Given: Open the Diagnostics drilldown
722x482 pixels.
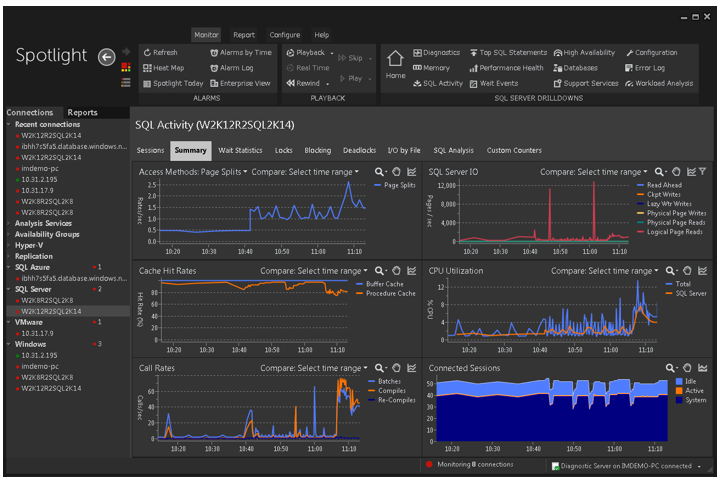Looking at the screenshot, I should [x=436, y=52].
